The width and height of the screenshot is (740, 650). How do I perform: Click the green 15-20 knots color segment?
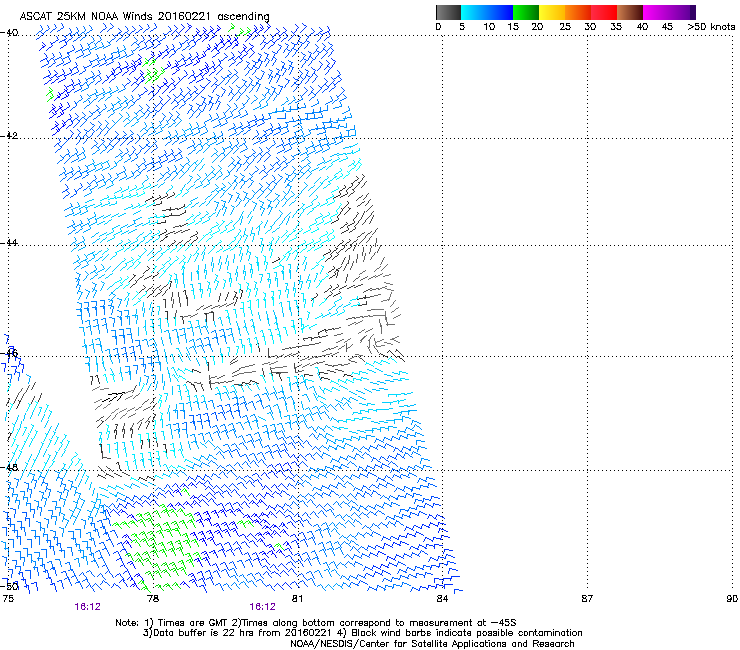[526, 12]
